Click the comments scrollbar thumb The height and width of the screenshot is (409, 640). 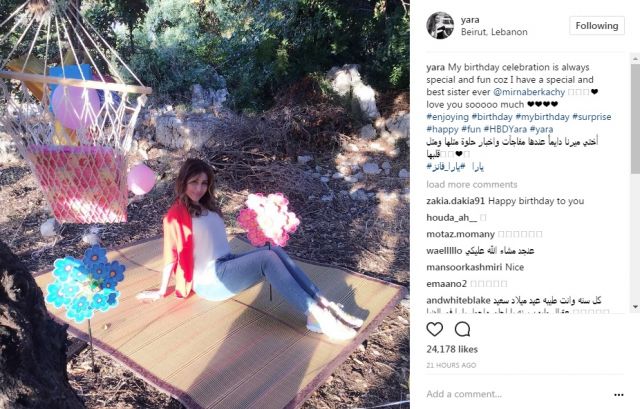click(635, 118)
